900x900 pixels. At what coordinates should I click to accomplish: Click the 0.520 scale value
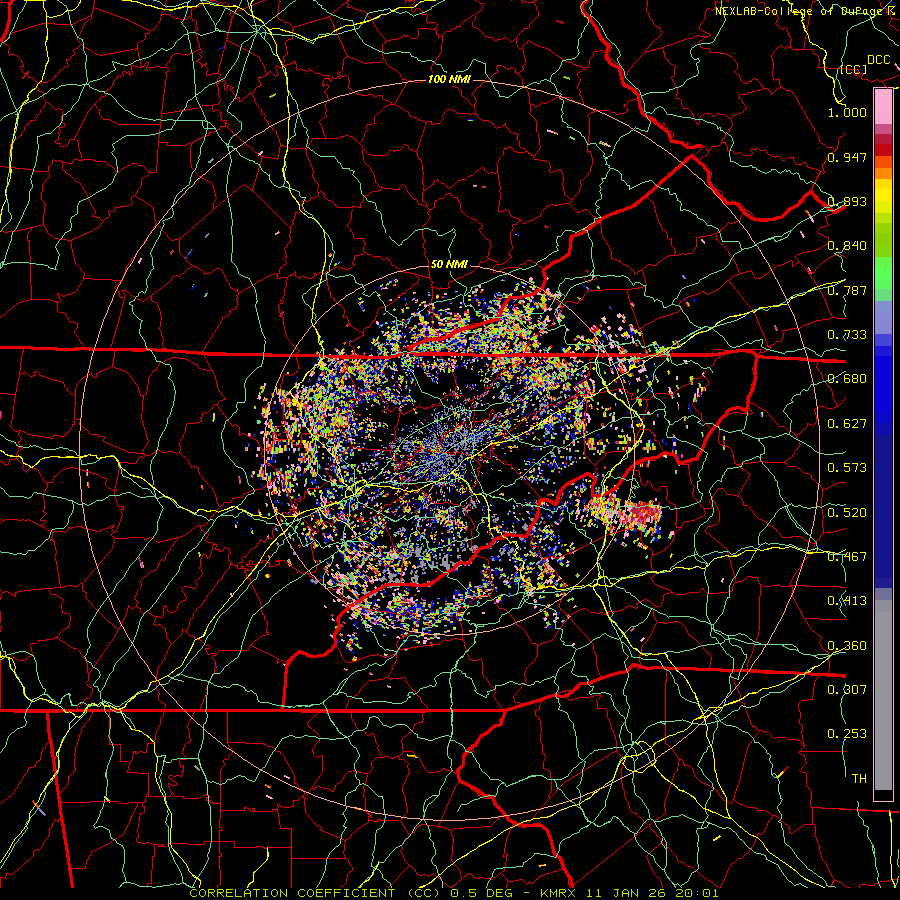(x=847, y=513)
